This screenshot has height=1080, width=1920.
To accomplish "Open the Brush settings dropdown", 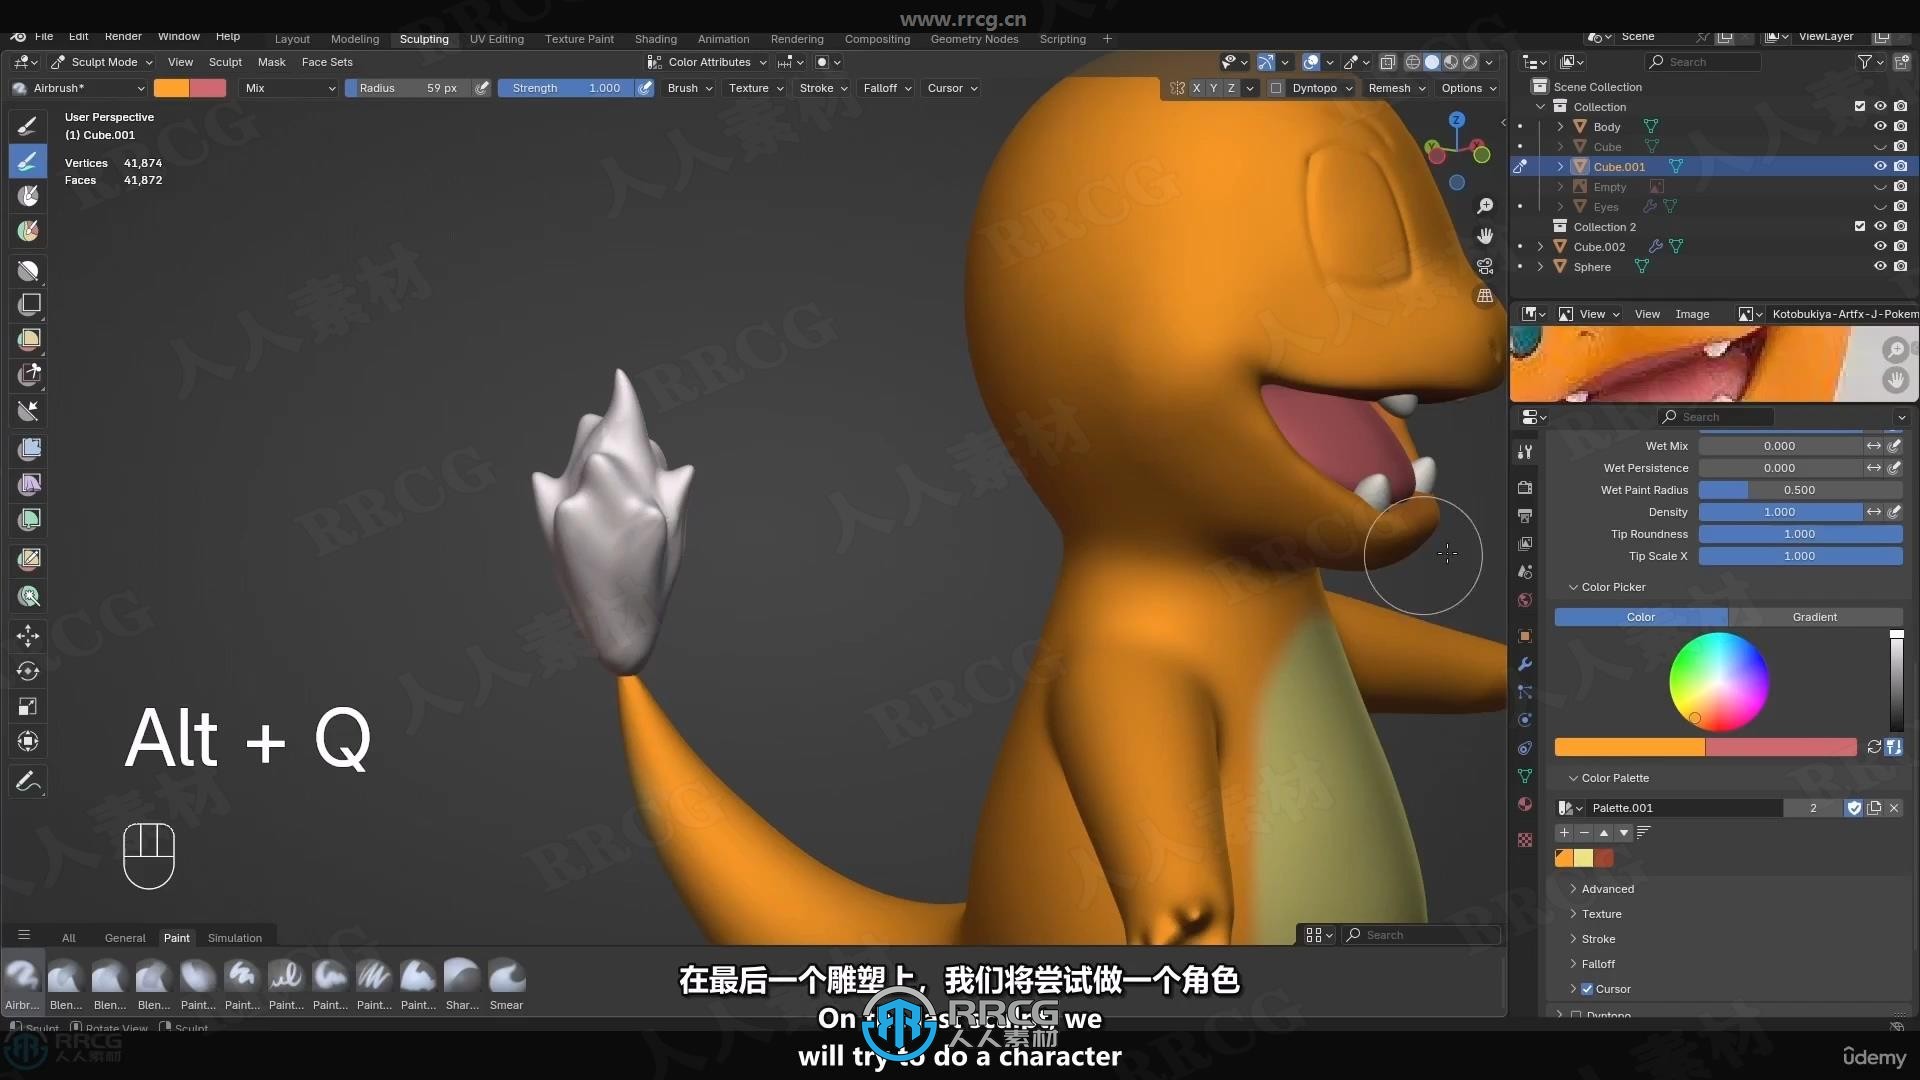I will point(690,88).
